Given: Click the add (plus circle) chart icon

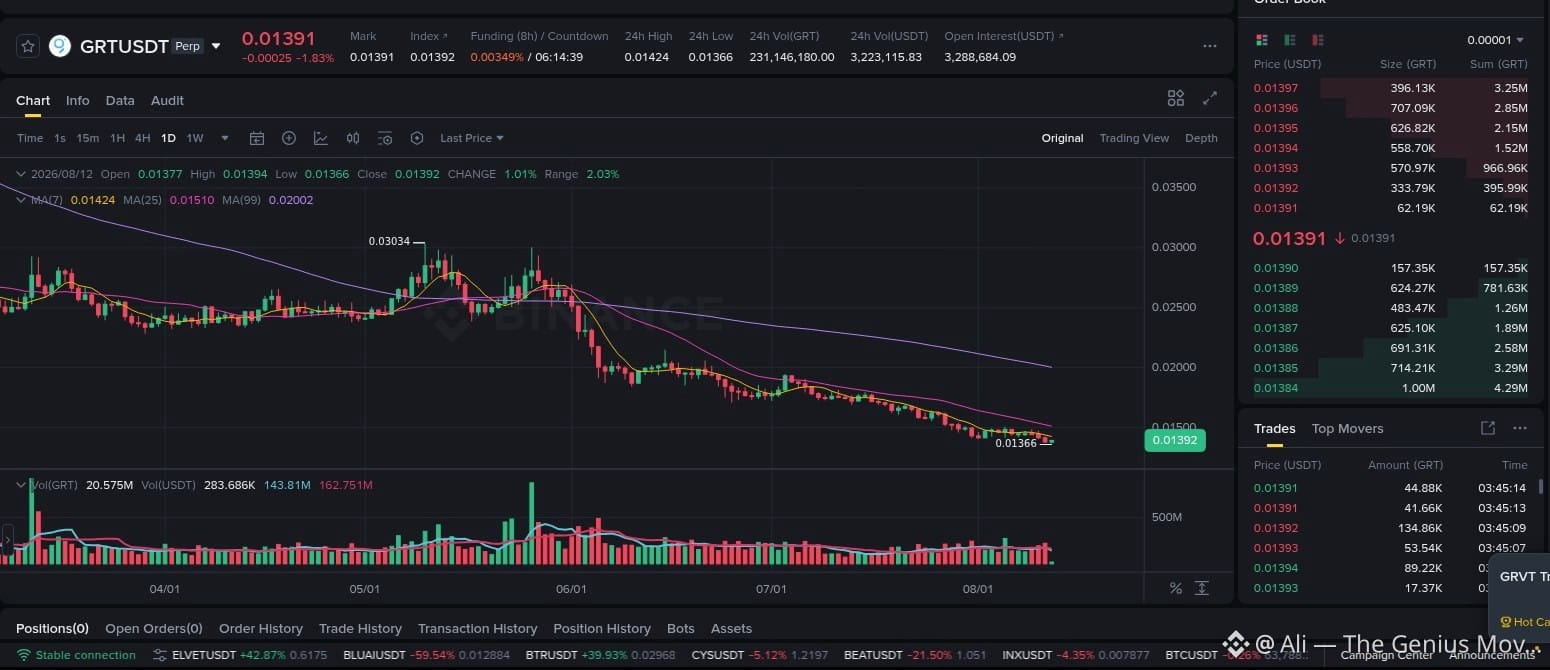Looking at the screenshot, I should pyautogui.click(x=289, y=138).
